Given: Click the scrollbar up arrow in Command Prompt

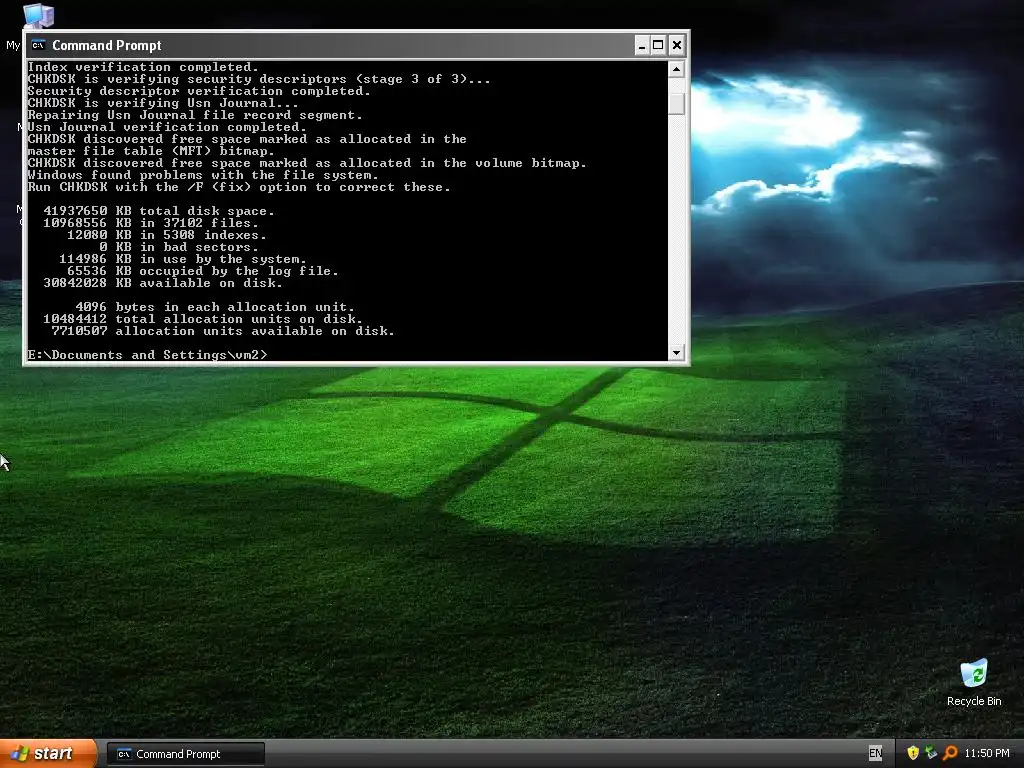Looking at the screenshot, I should [x=677, y=69].
